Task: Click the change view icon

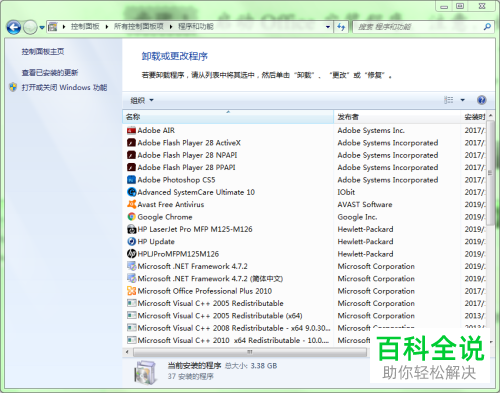Action: click(448, 100)
